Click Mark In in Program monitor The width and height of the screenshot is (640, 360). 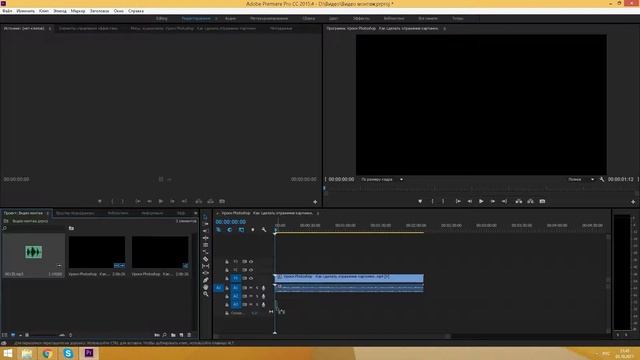pos(433,201)
